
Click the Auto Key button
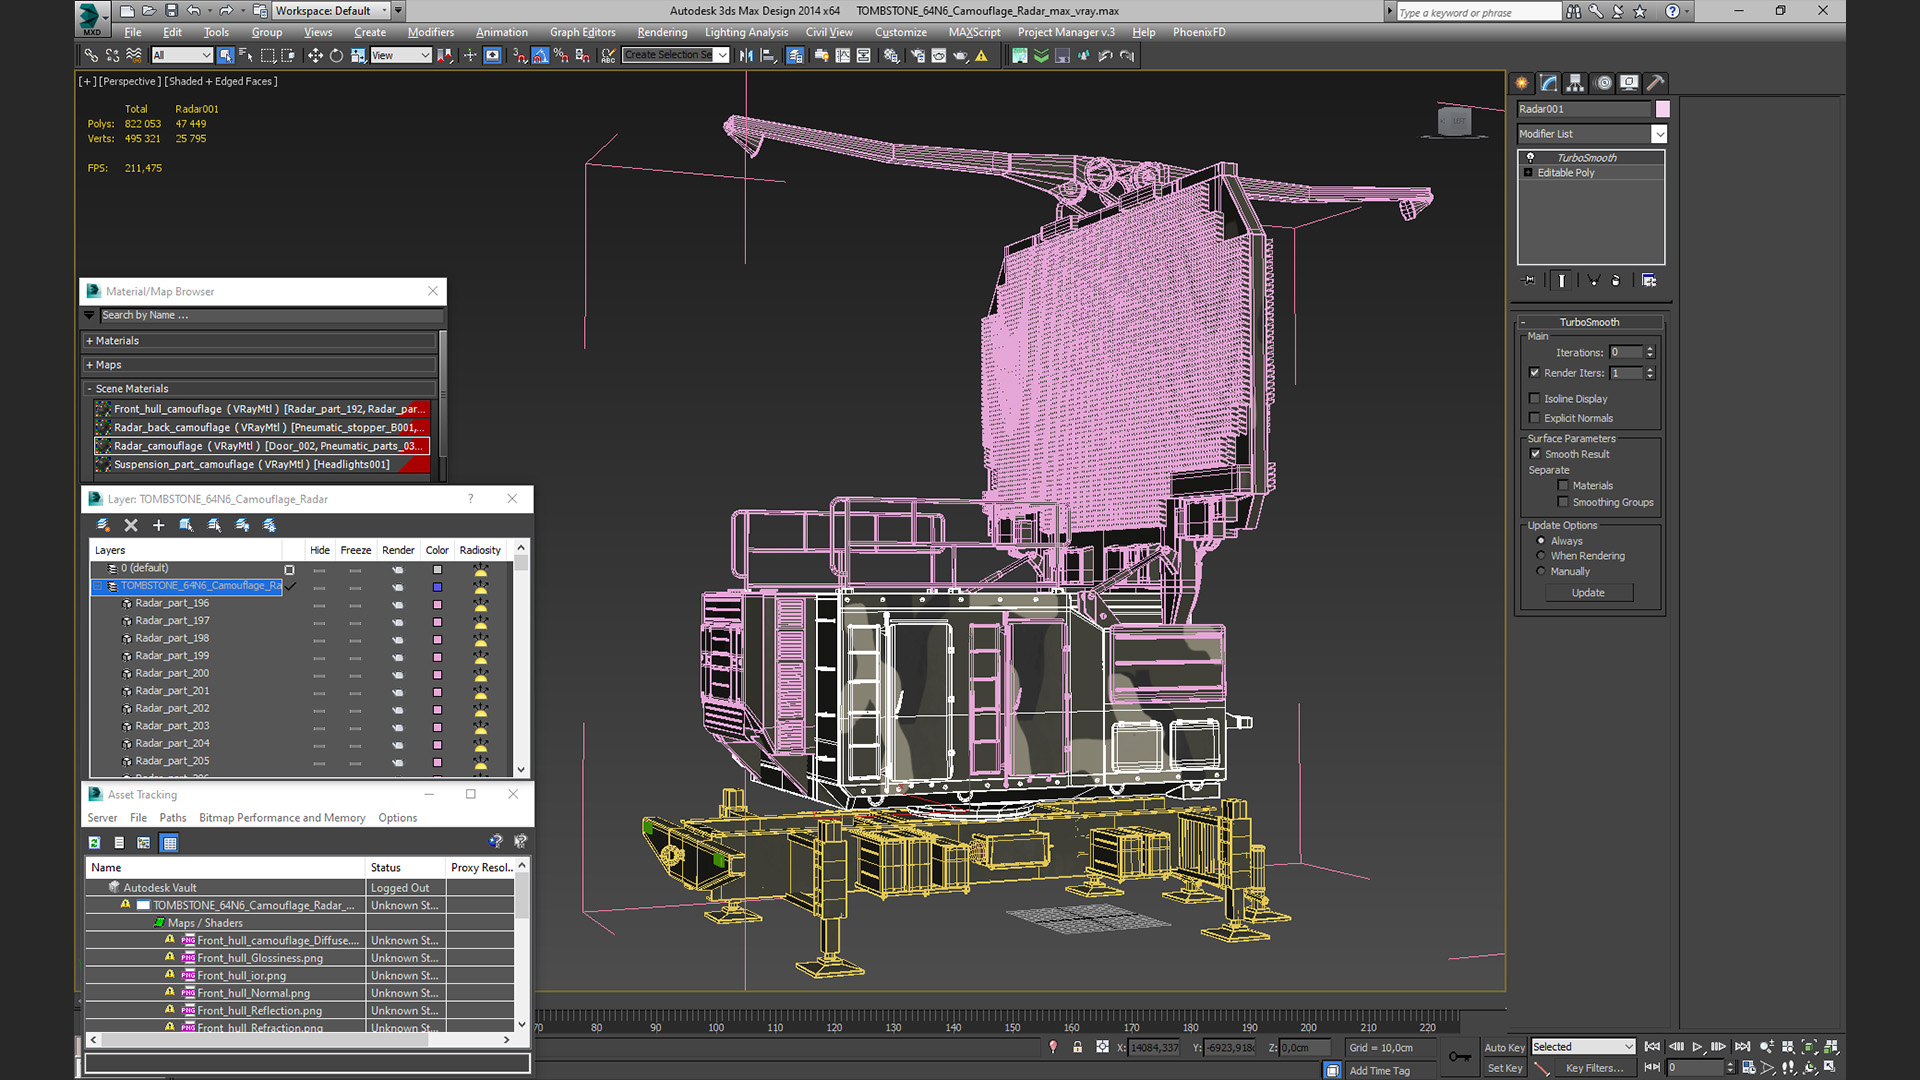tap(1504, 1048)
